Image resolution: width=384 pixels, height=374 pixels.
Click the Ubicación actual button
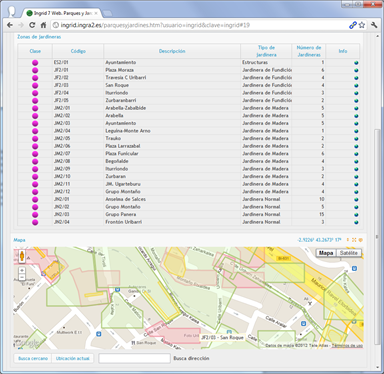[73, 359]
